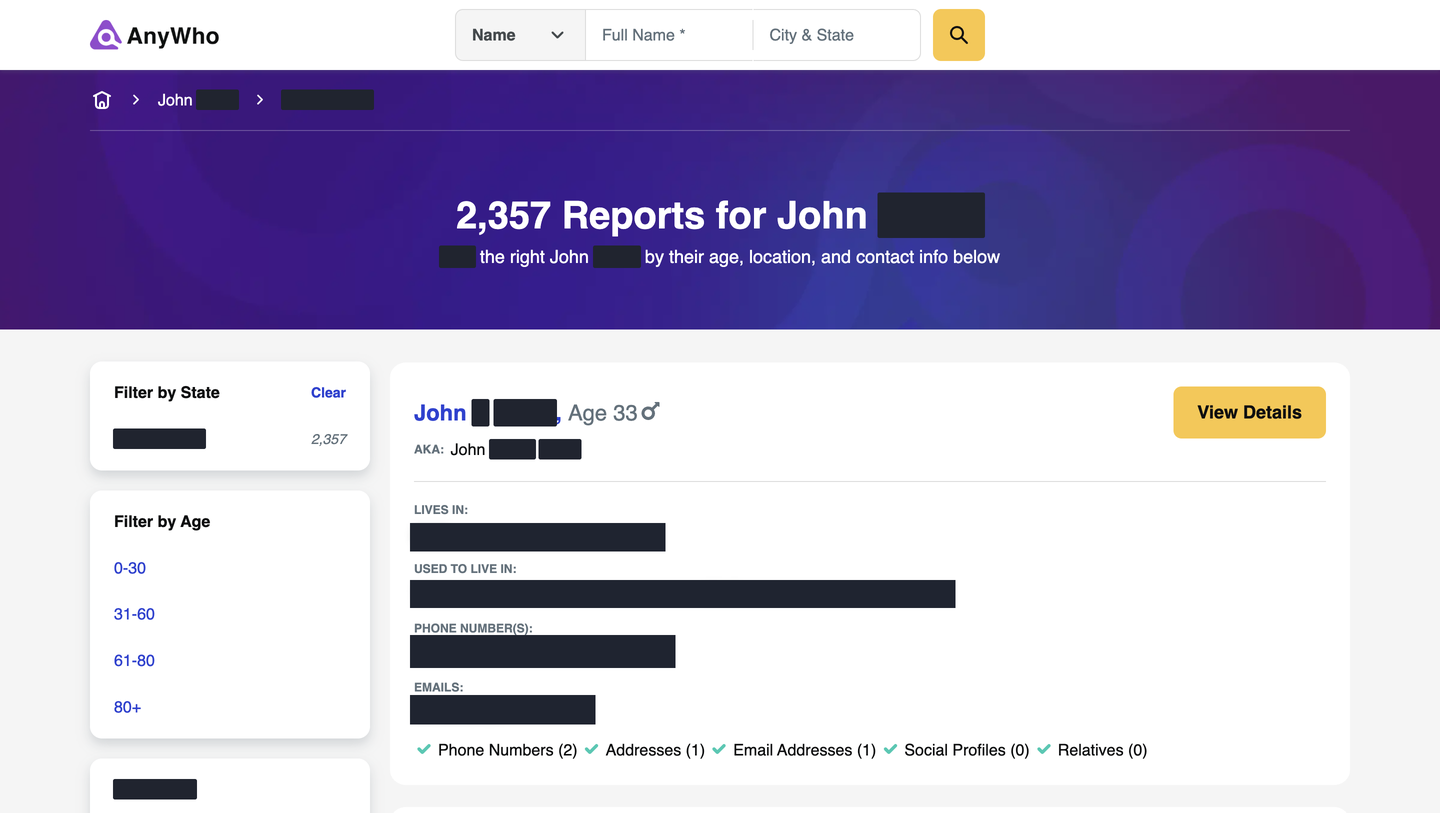Filter results by age 61-80
Viewport: 1440px width, 813px height.
coord(134,660)
